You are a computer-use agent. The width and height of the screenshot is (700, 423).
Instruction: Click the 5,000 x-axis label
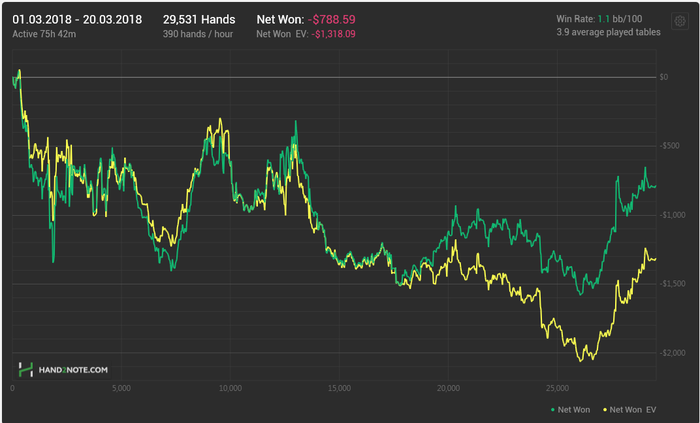(121, 388)
